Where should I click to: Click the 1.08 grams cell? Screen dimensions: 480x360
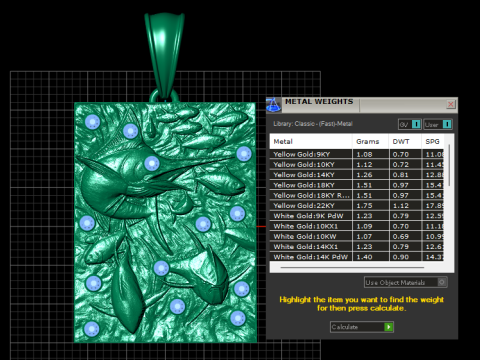[370, 154]
